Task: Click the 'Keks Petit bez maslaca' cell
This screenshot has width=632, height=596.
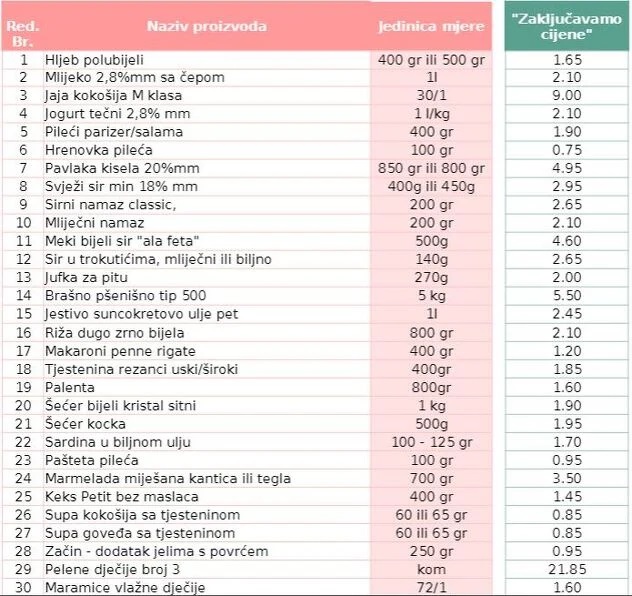Action: click(206, 496)
